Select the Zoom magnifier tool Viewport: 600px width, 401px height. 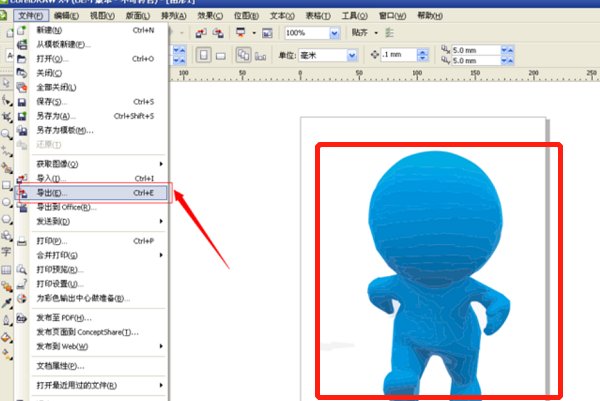[x=6, y=134]
